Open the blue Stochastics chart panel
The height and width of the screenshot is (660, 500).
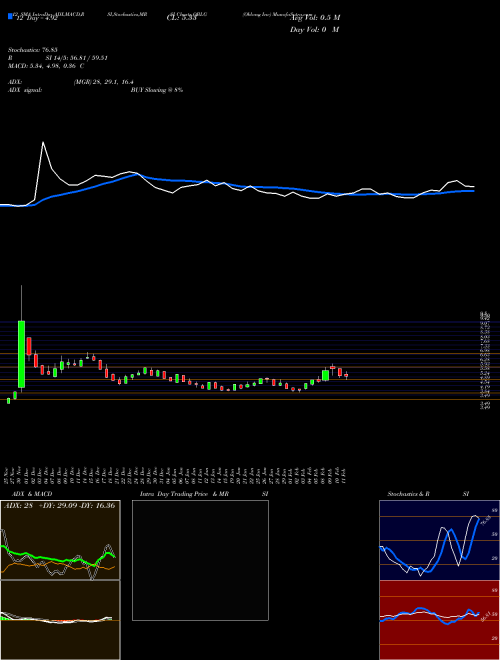click(x=439, y=540)
